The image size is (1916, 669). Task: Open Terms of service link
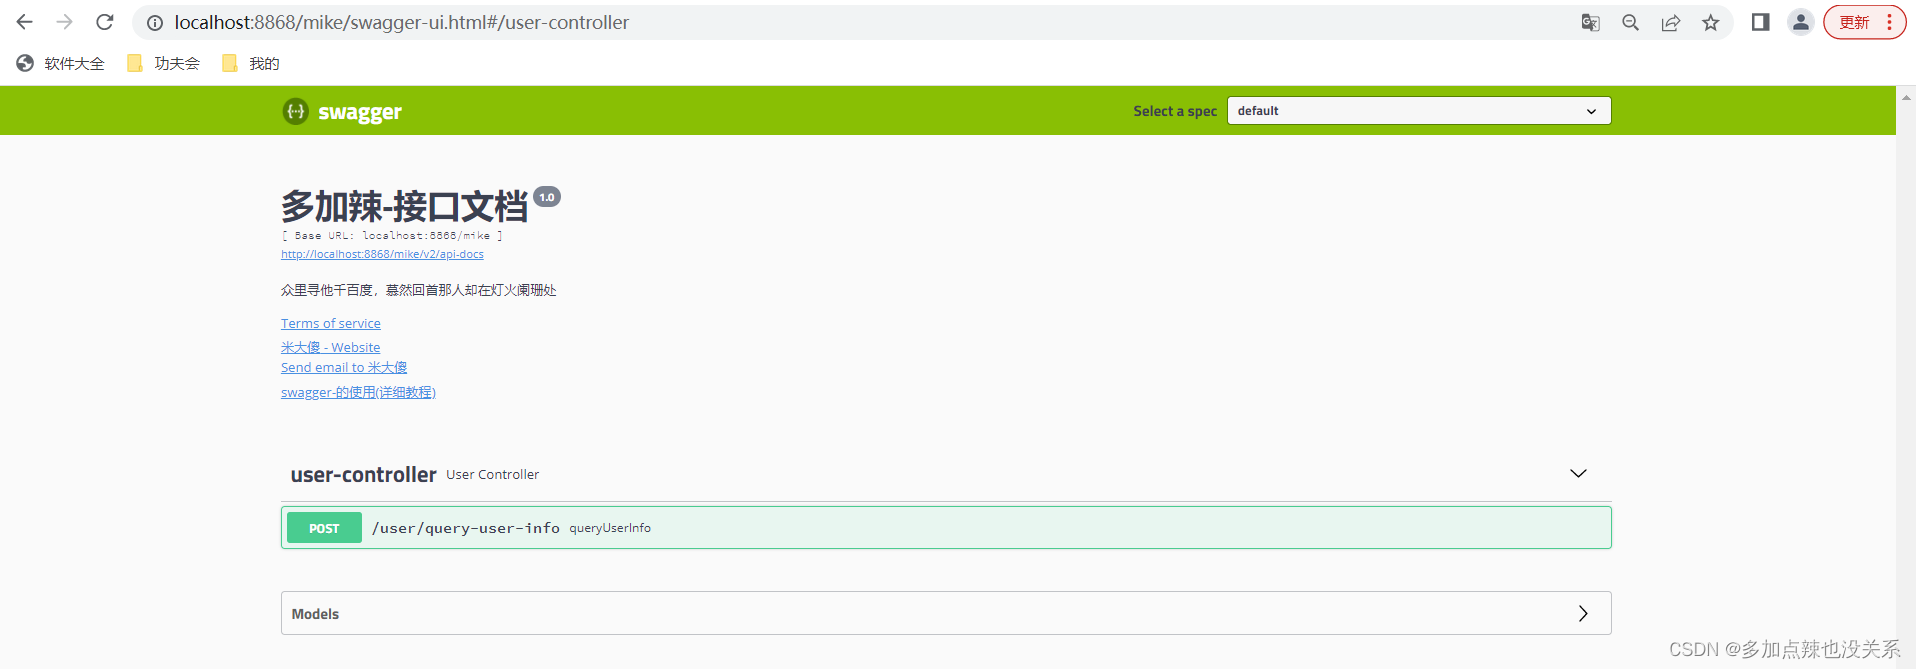click(331, 323)
